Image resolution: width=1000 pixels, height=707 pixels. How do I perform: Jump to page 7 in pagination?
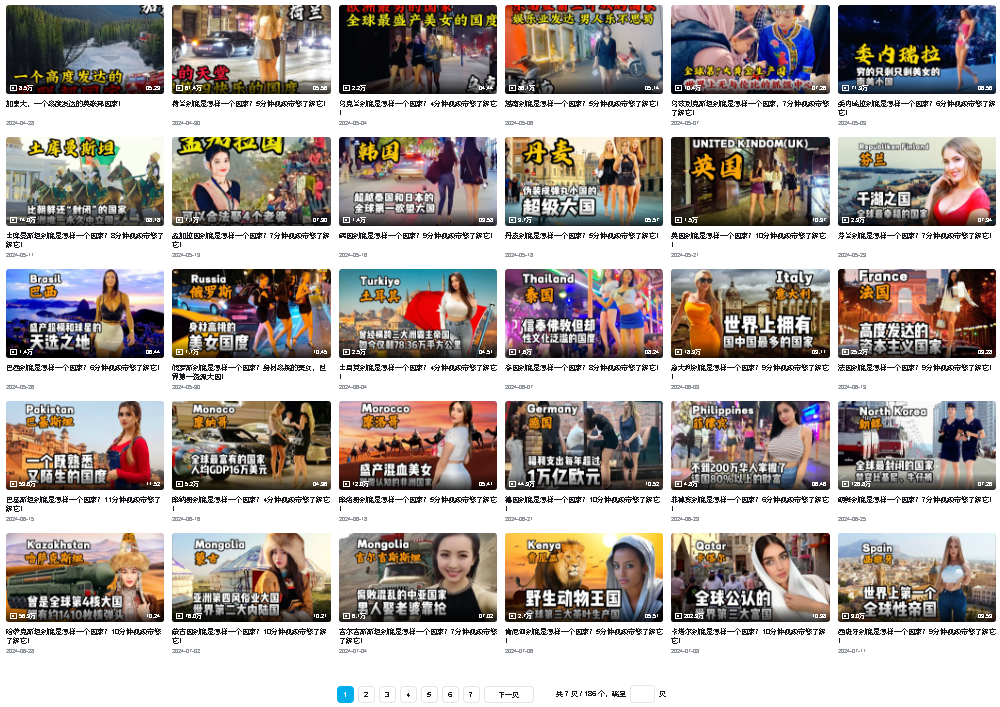pyautogui.click(x=471, y=694)
